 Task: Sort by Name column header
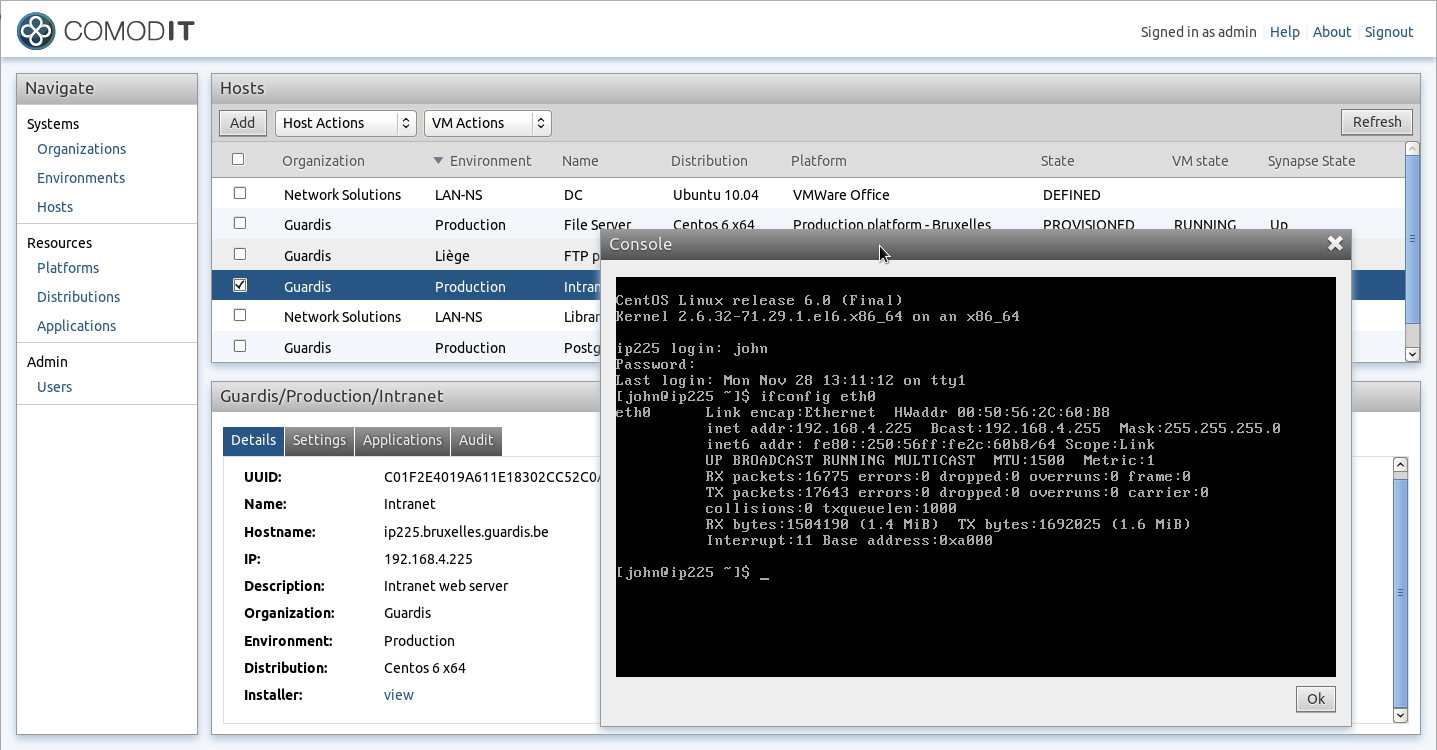click(x=580, y=161)
